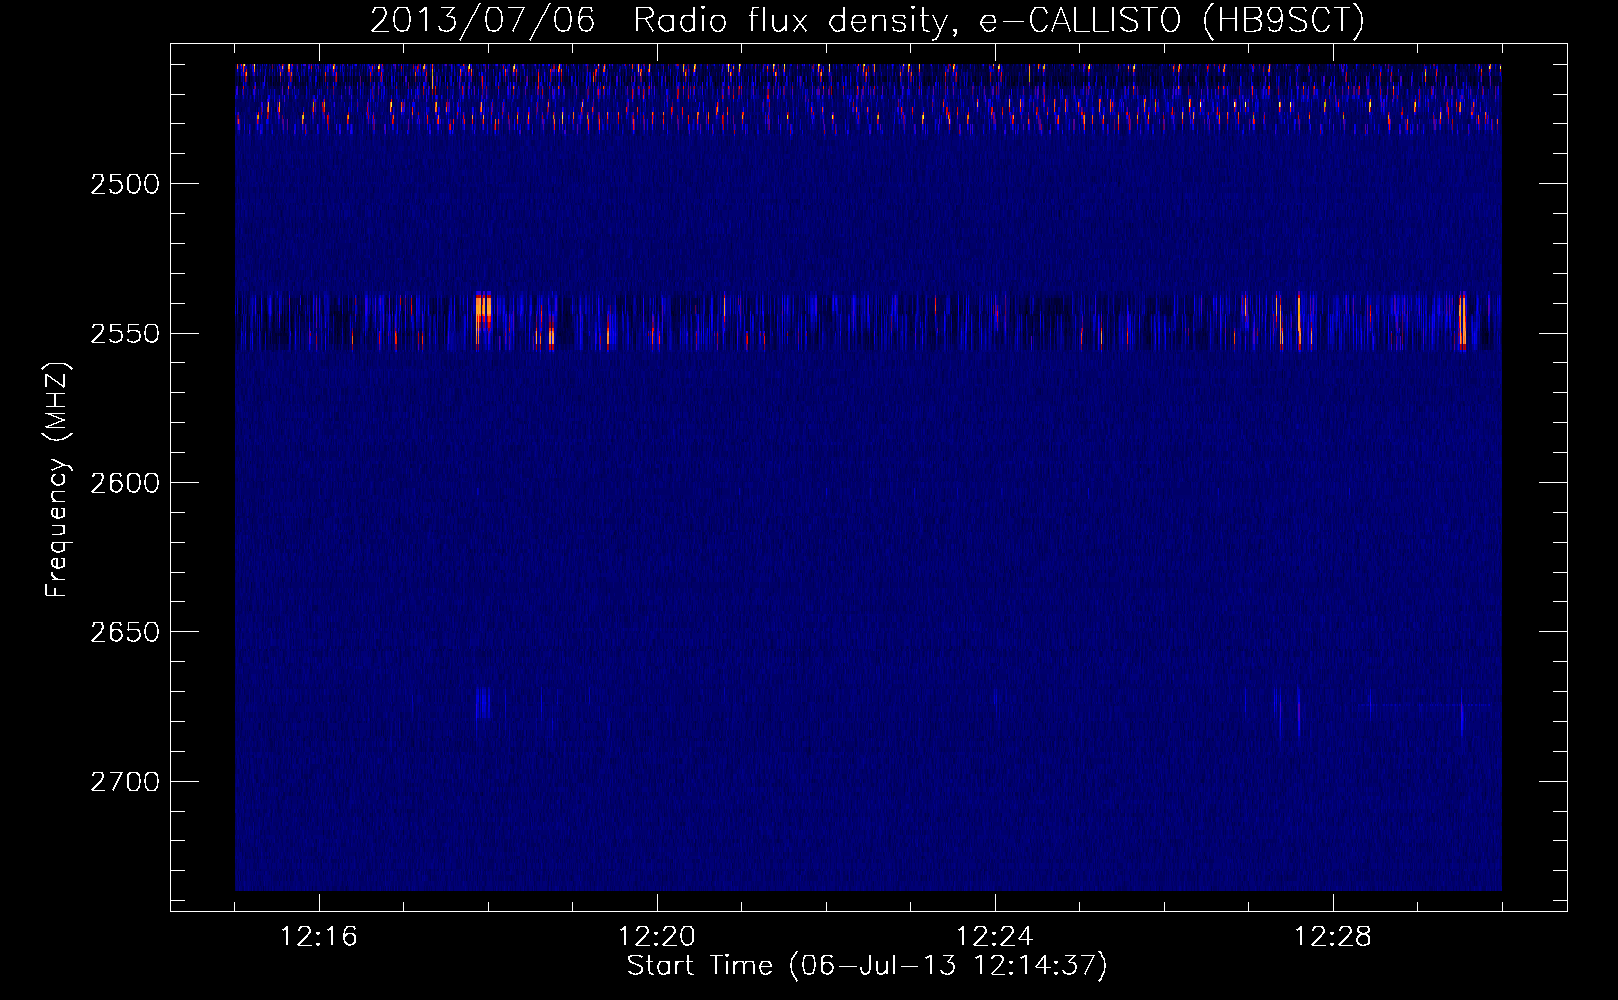Screen dimensions: 1618x1000
Task: Click the 12:28 time axis label
Action: [x=1333, y=937]
